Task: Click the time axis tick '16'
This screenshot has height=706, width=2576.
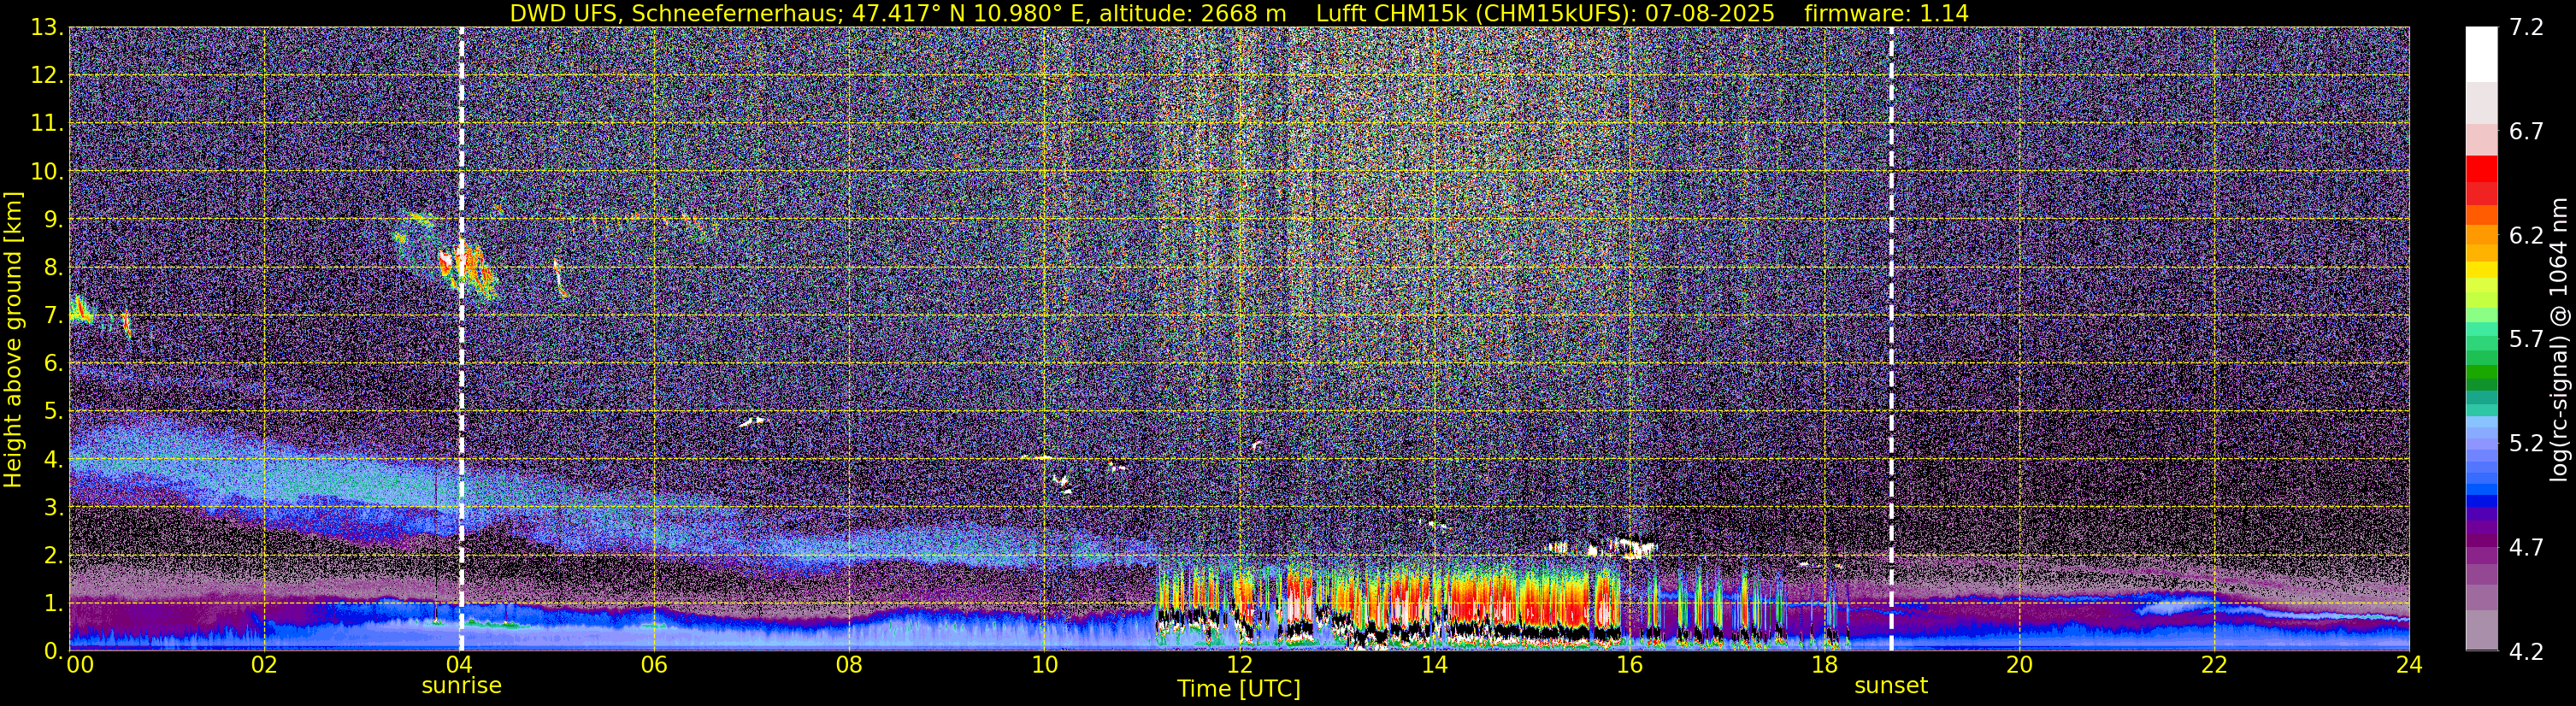Action: pos(1629,664)
